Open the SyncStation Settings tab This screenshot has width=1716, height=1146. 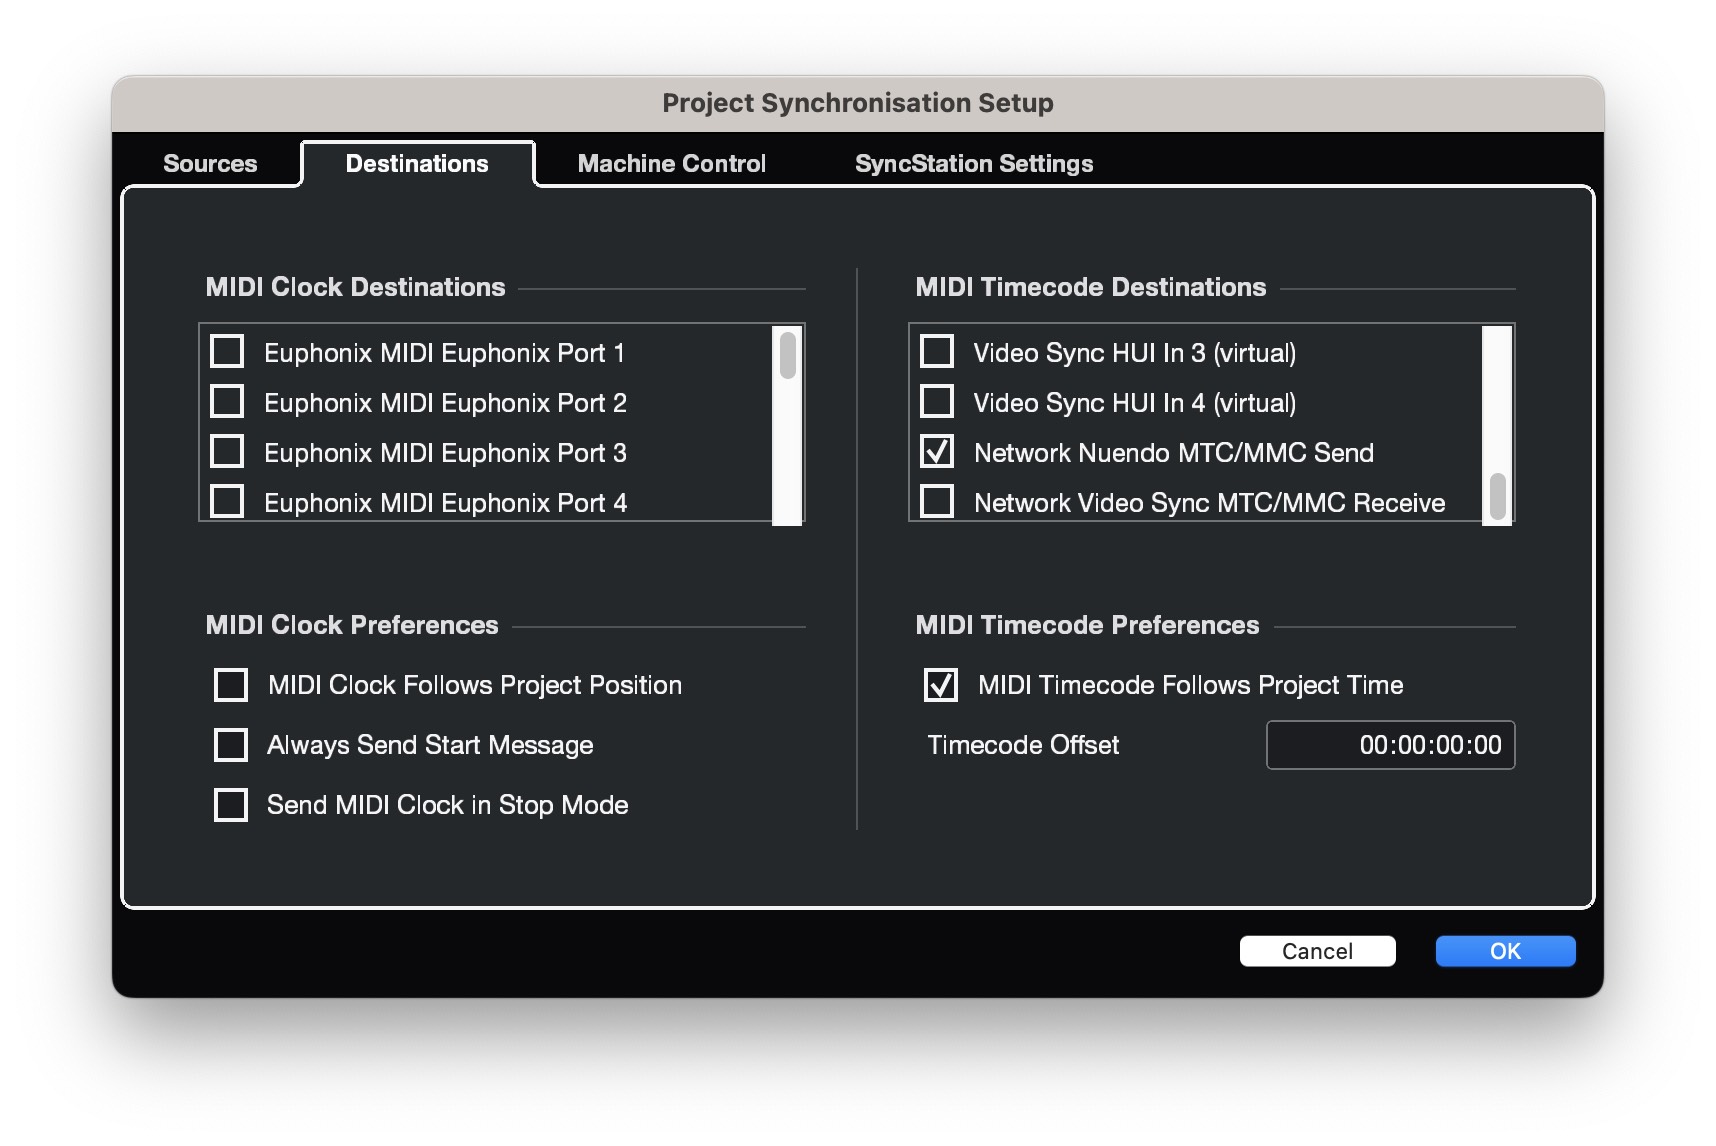point(974,163)
